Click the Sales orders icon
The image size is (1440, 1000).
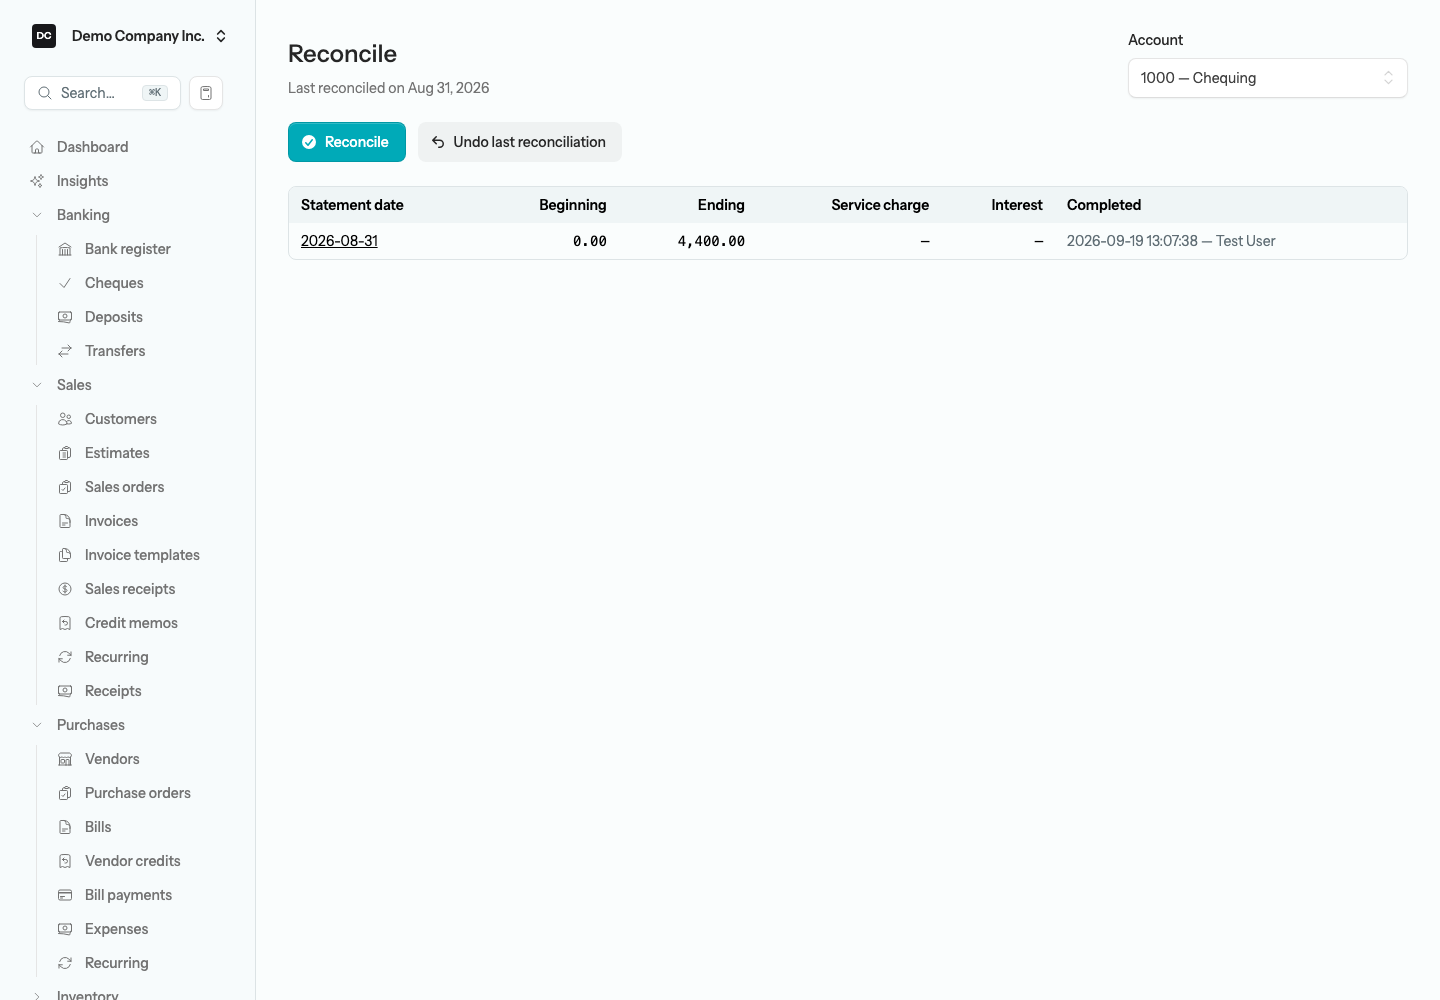(65, 487)
